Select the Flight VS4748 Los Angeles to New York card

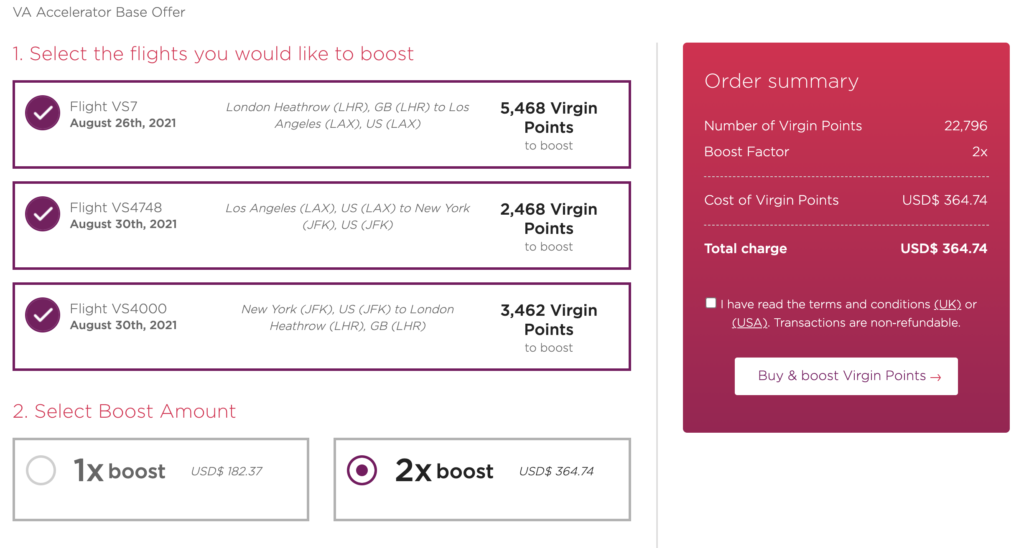tap(321, 225)
